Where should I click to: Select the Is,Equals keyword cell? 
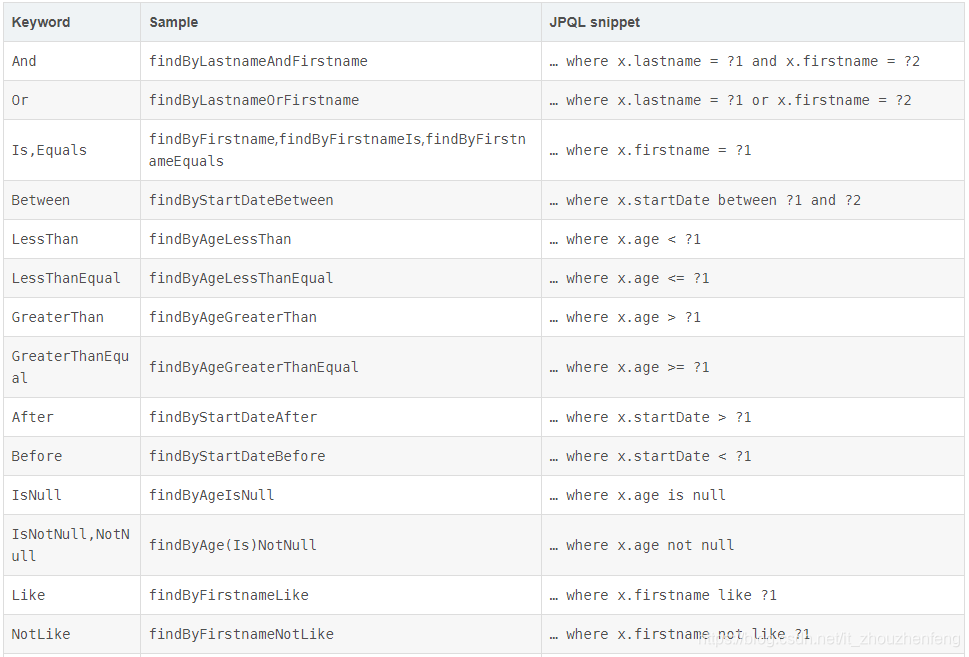pos(48,149)
